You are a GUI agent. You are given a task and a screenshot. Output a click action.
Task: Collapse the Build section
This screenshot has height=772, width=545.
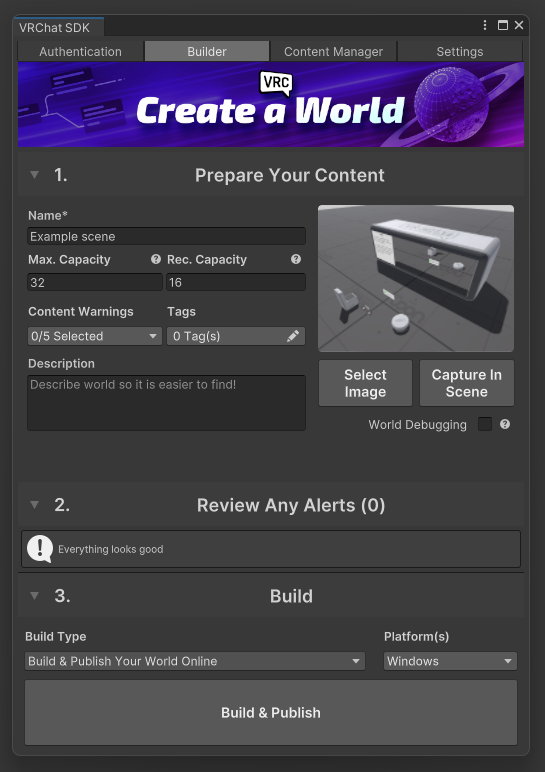click(x=34, y=596)
